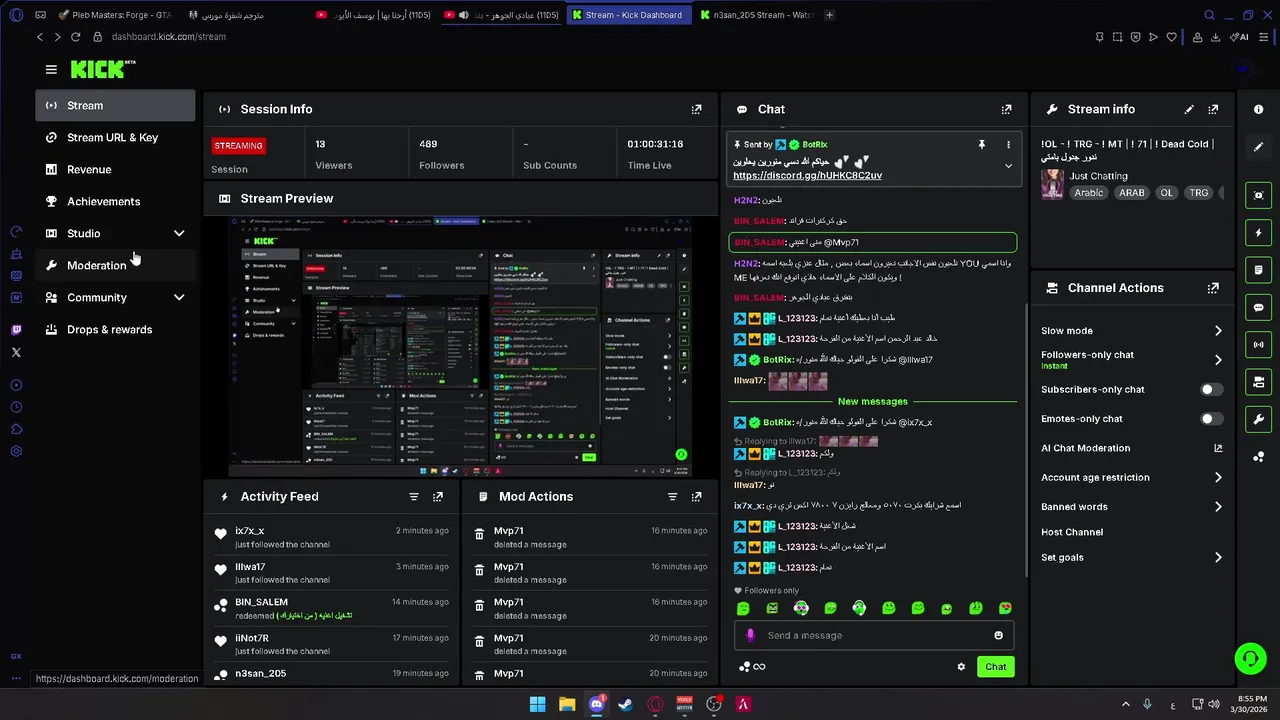
Task: Click the trash icon of the first Mvp71 mod action
Action: coord(479,535)
